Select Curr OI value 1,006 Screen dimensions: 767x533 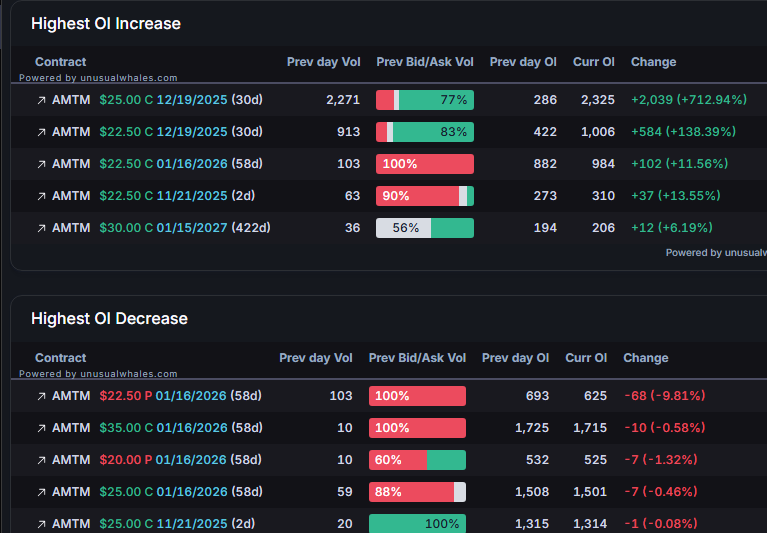598,132
